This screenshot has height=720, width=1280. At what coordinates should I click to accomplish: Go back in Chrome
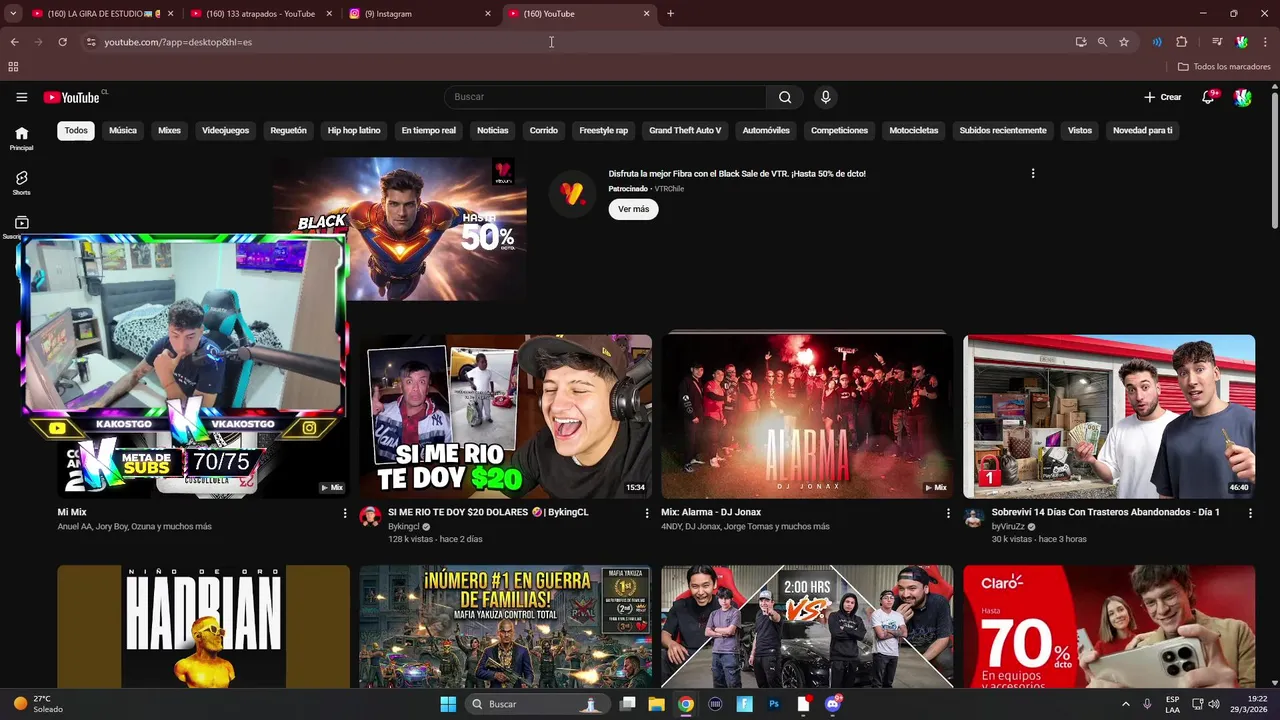point(14,42)
